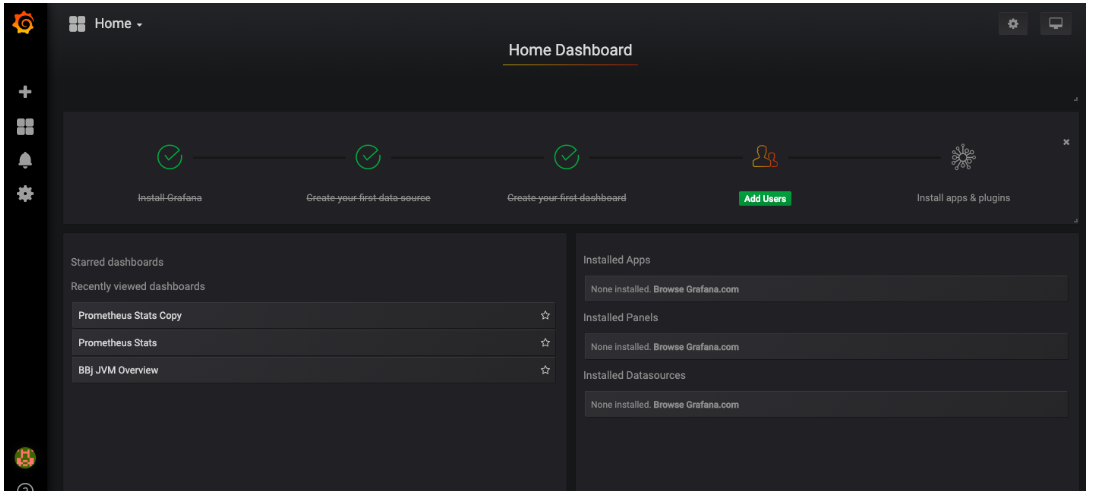Close the getting started panel
1095x491 pixels.
click(1066, 142)
